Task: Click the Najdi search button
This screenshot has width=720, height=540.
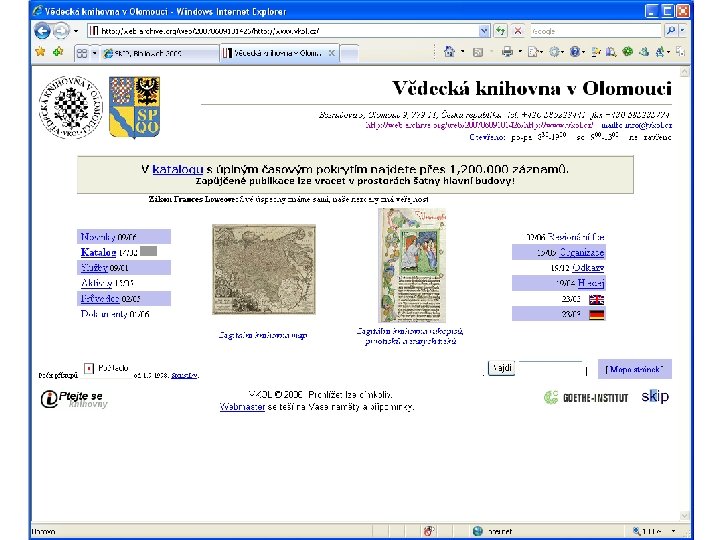Action: (x=501, y=368)
